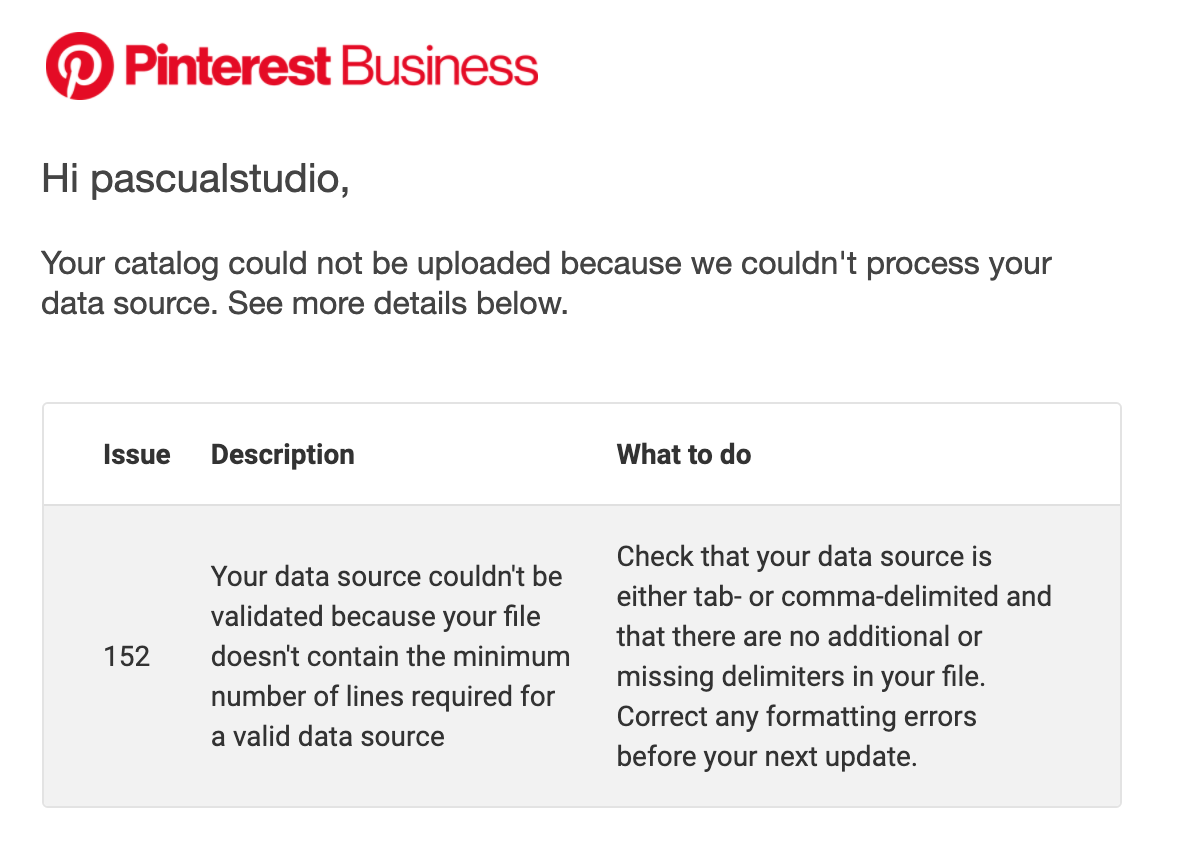This screenshot has width=1180, height=864.
Task: Click the Check that your data source line
Action: [x=803, y=556]
